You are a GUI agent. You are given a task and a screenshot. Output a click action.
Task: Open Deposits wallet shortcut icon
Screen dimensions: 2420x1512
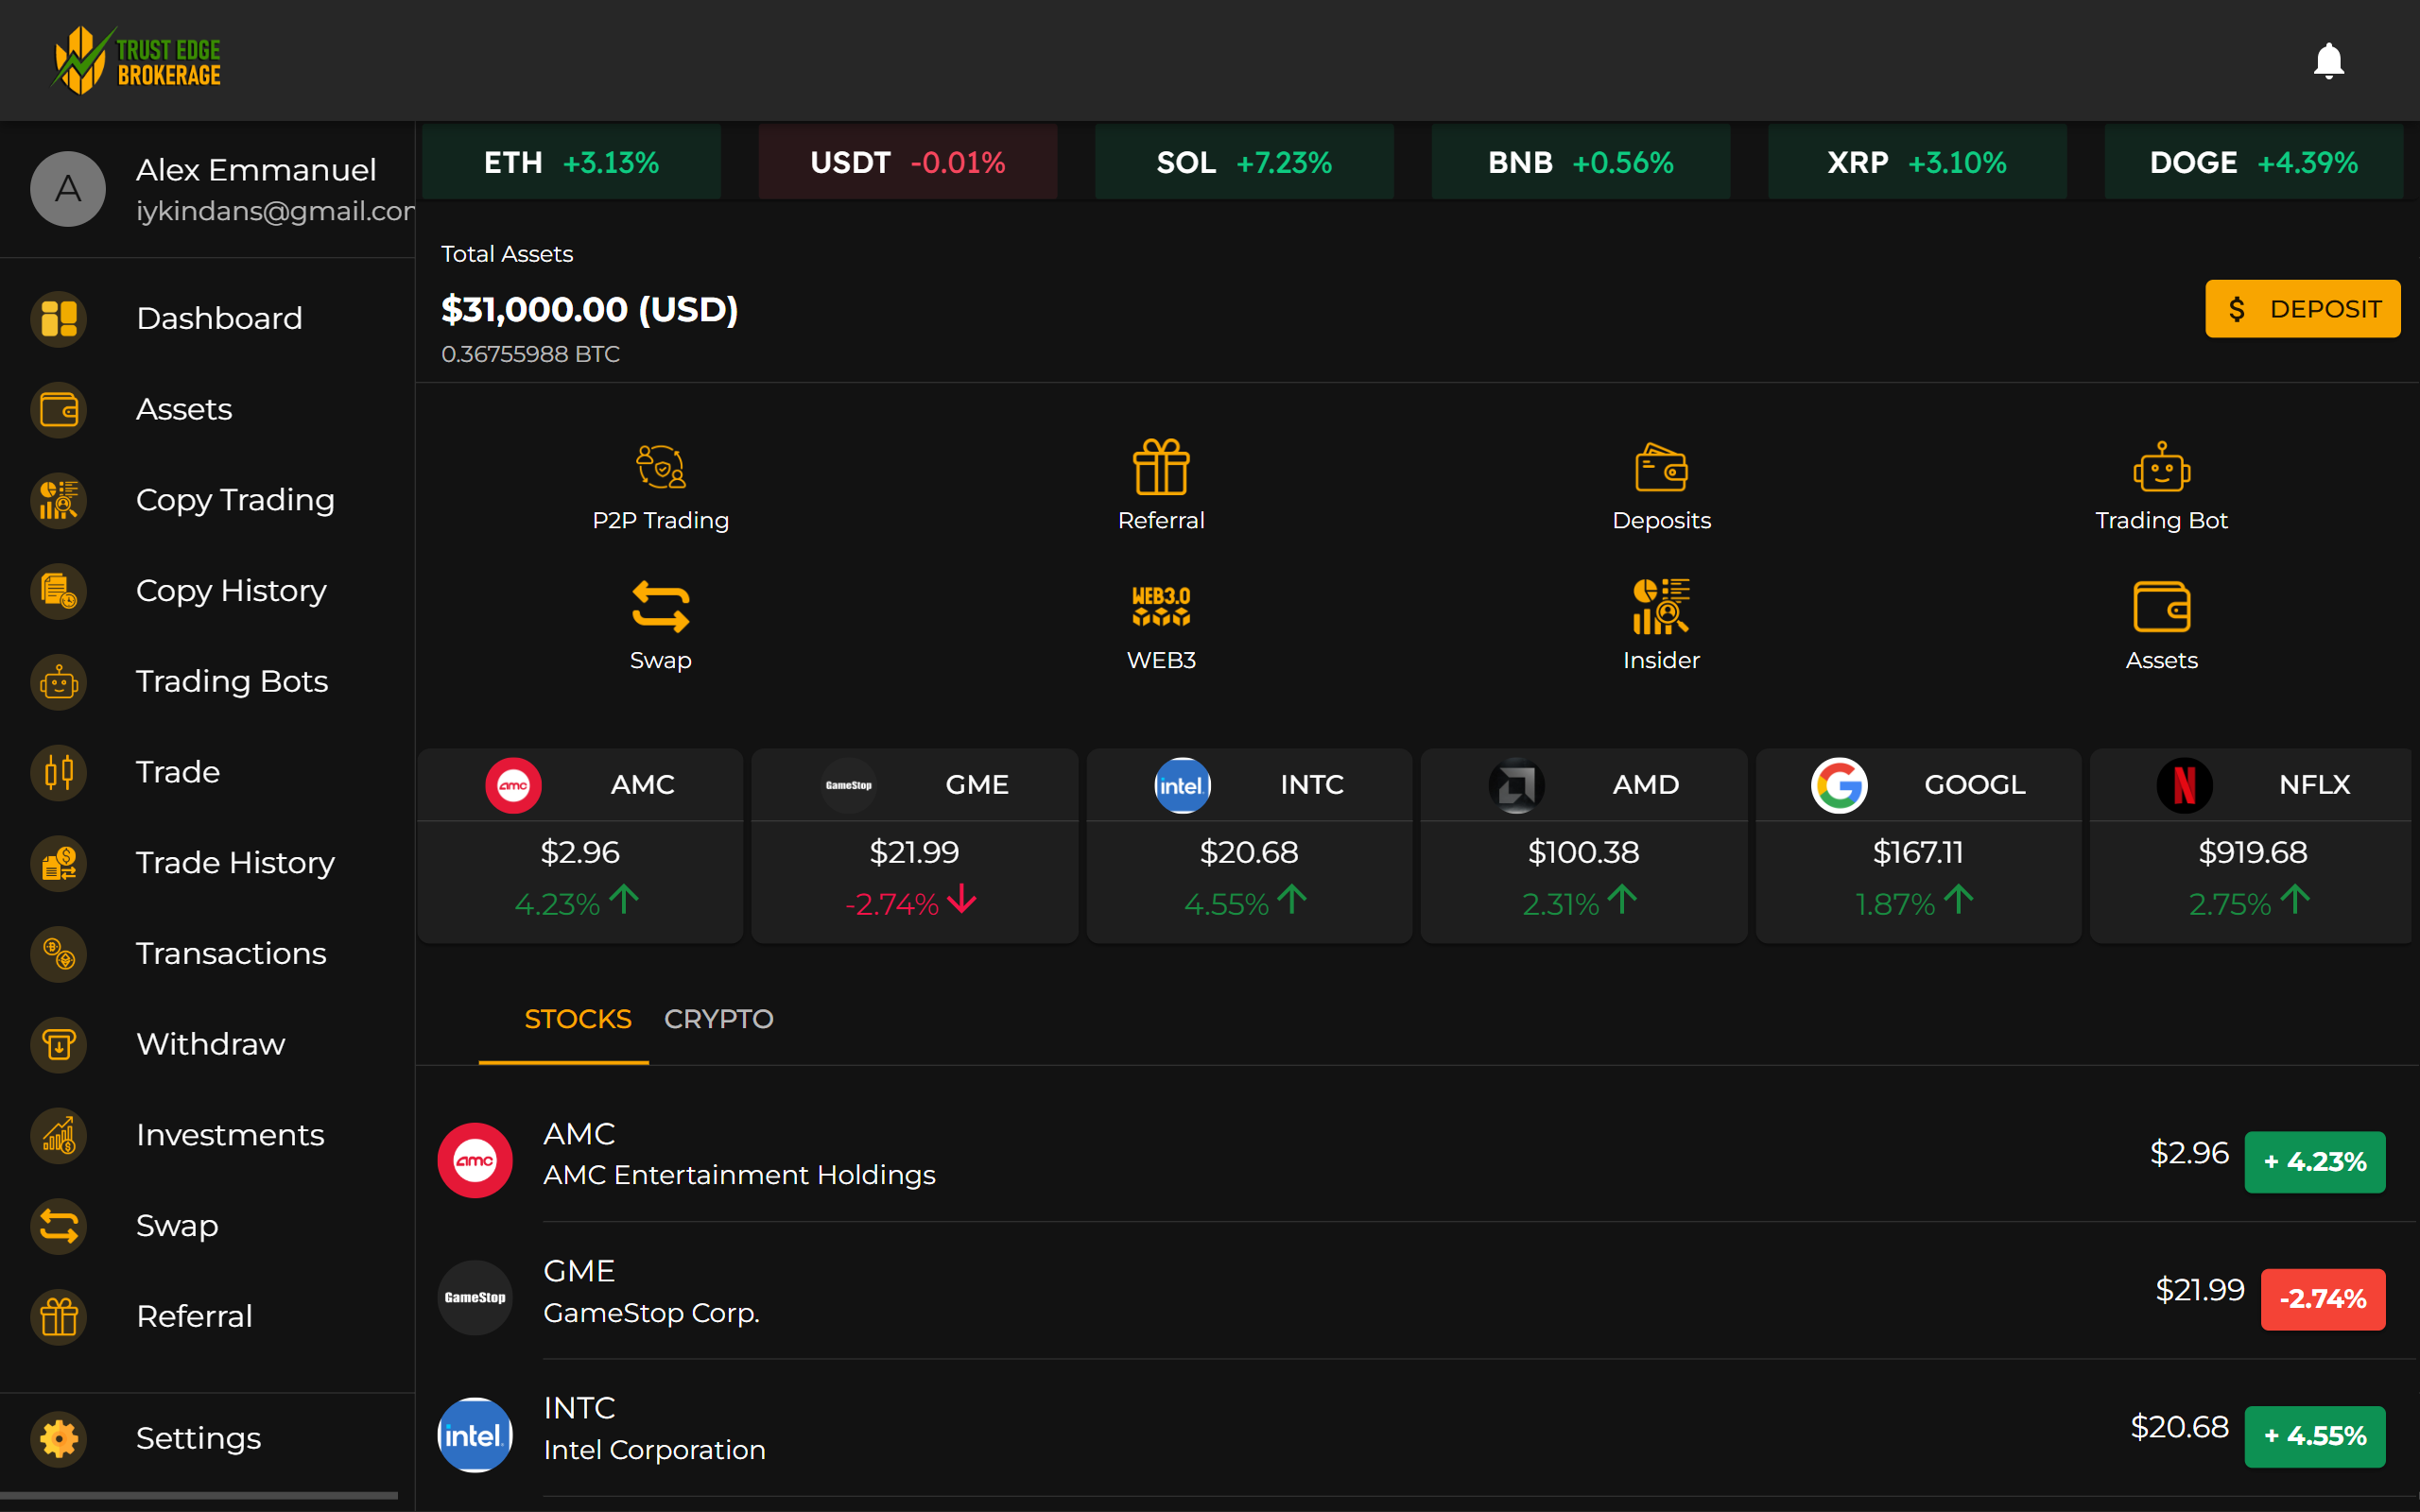click(1661, 467)
